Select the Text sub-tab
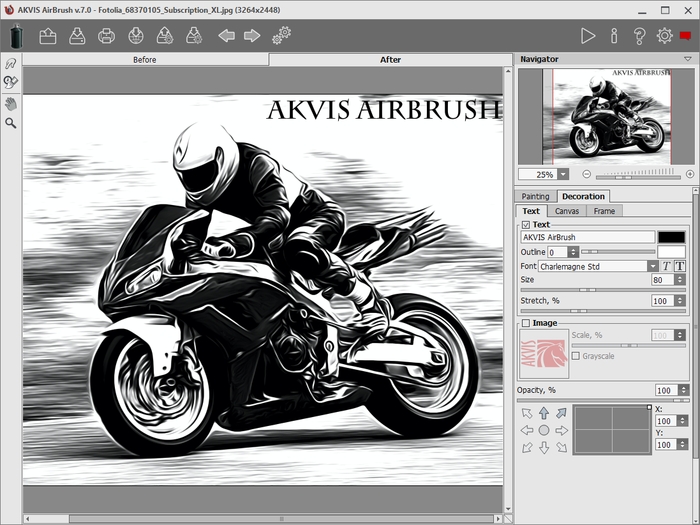This screenshot has width=700, height=525. point(531,211)
